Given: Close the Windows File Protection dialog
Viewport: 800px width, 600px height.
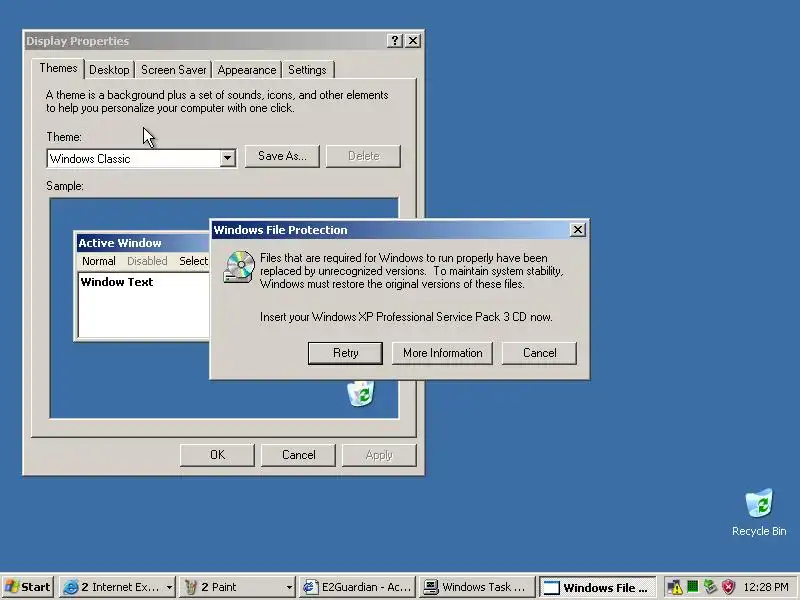Looking at the screenshot, I should pos(577,230).
